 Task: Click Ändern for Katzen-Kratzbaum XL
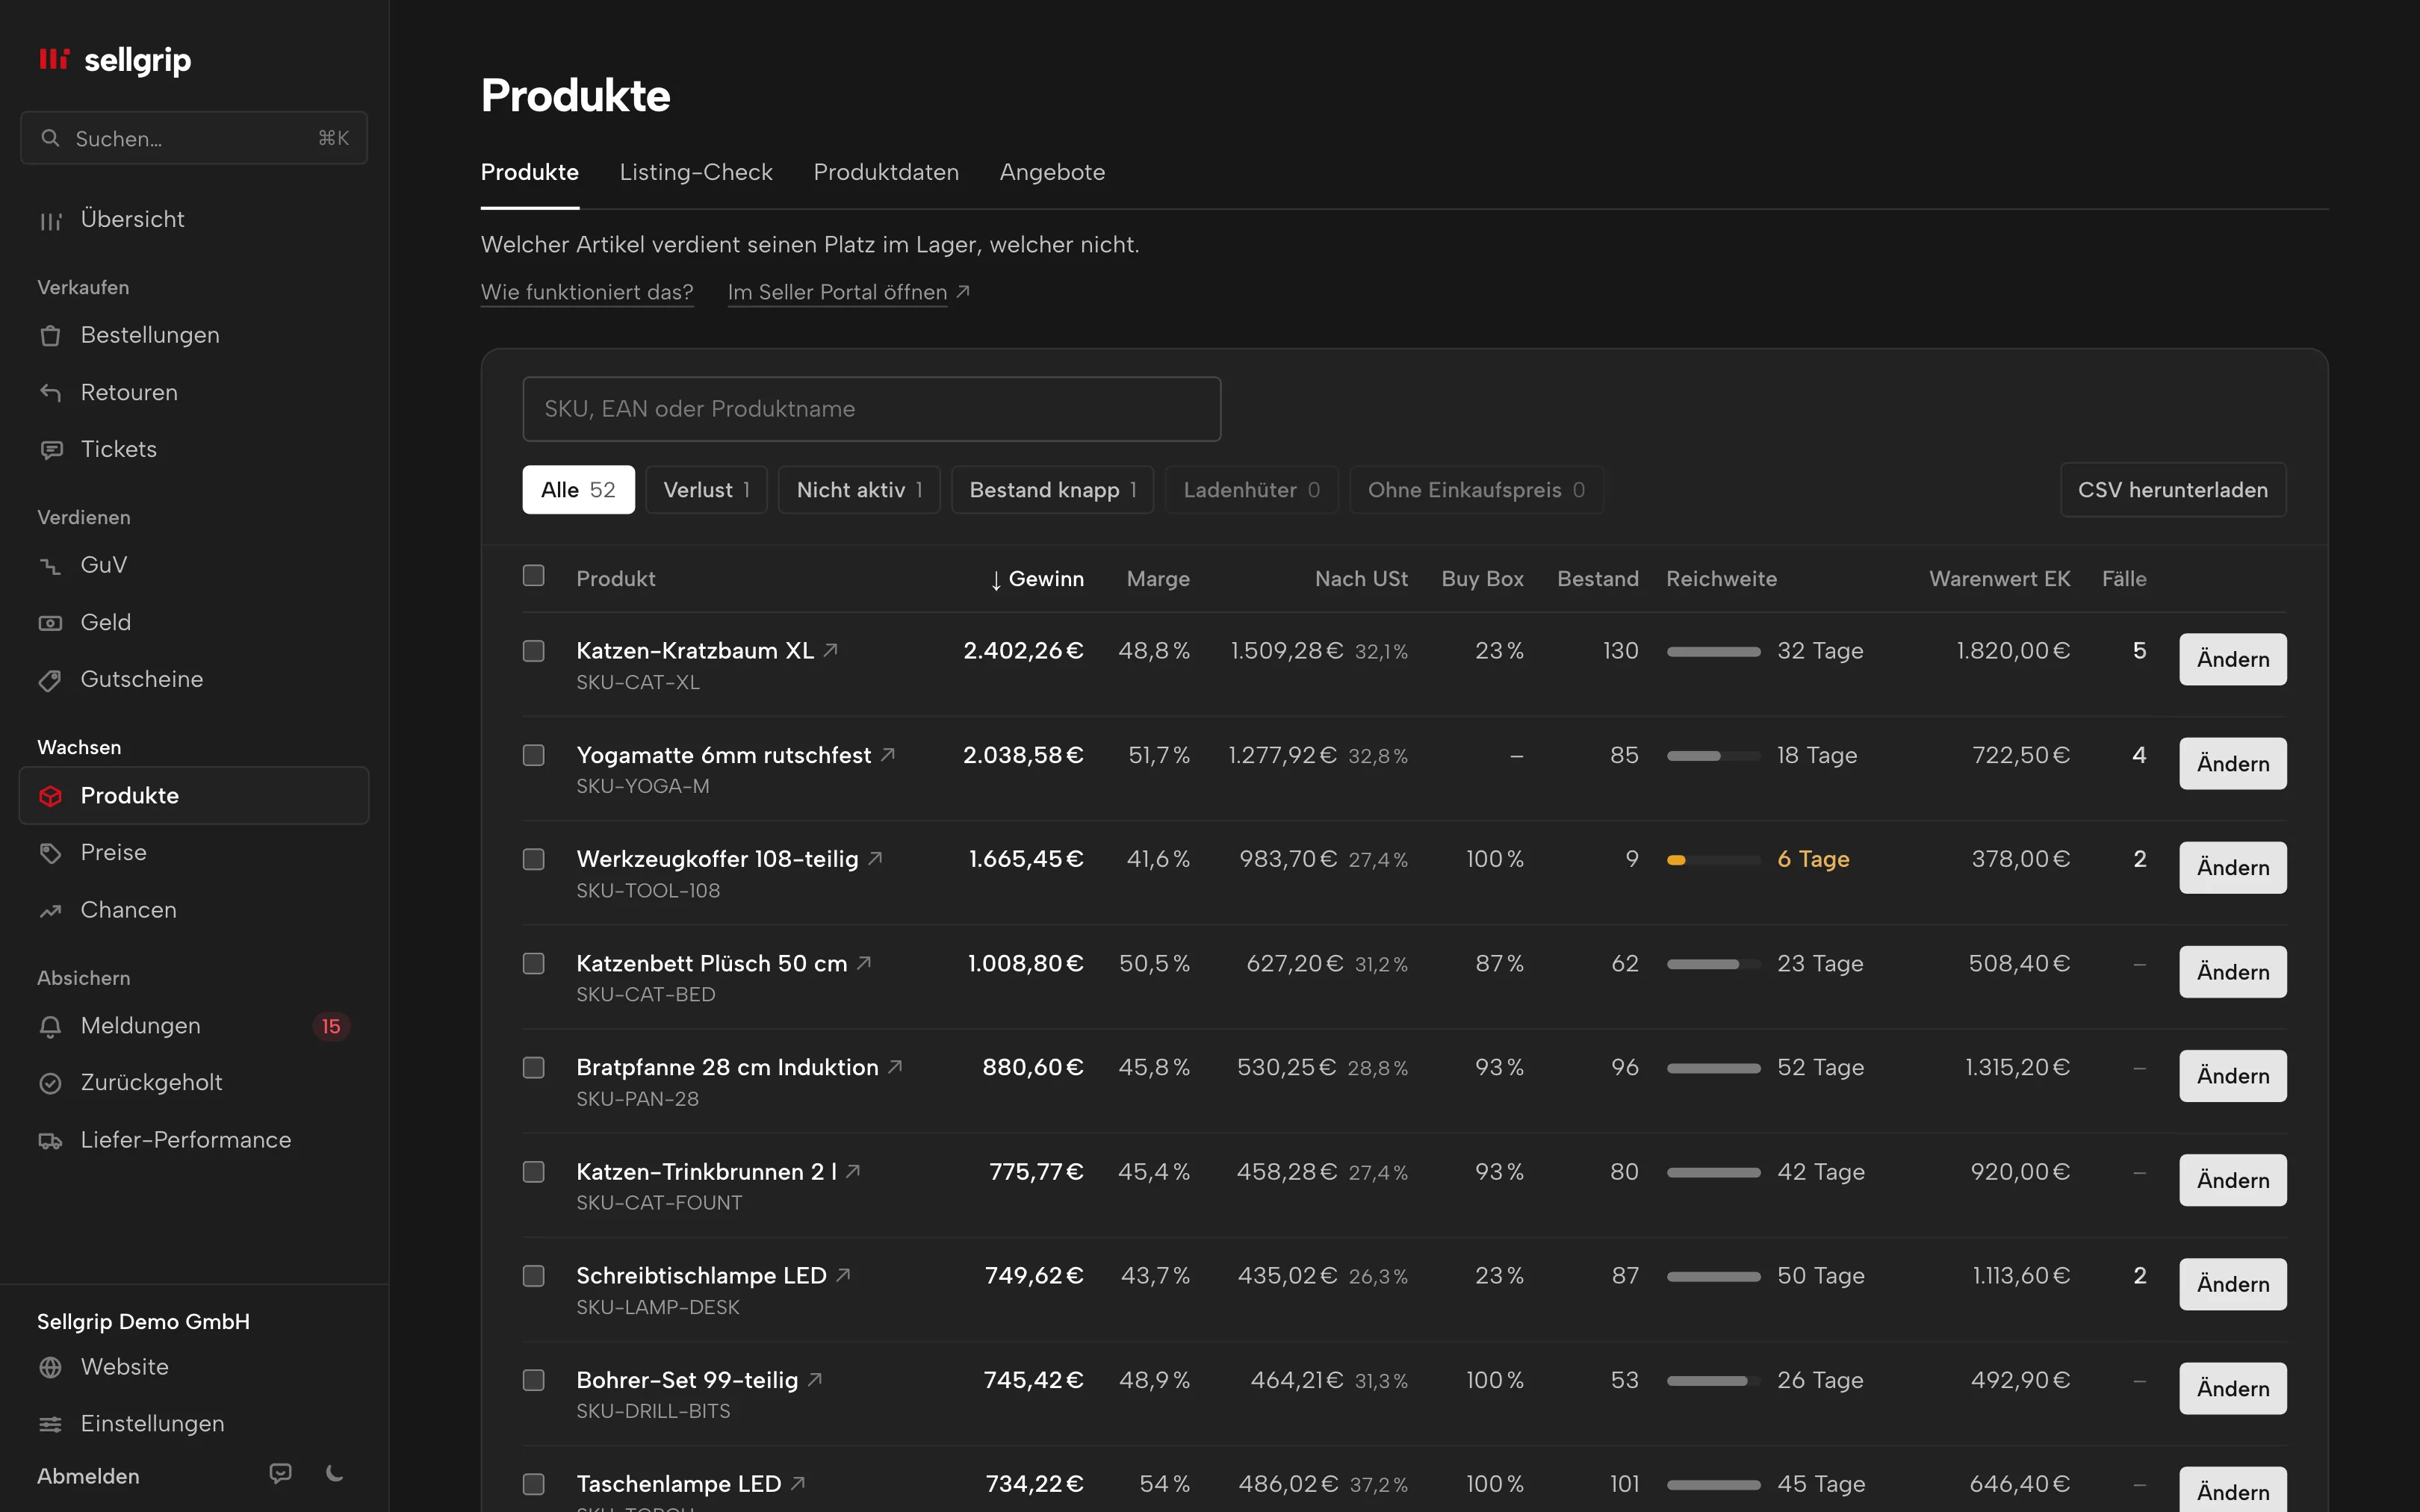pos(2232,659)
